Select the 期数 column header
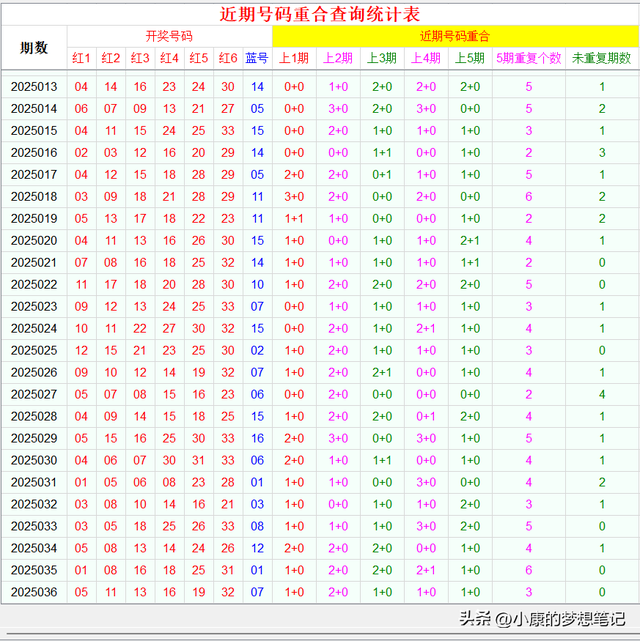640x641 pixels. tap(34, 47)
